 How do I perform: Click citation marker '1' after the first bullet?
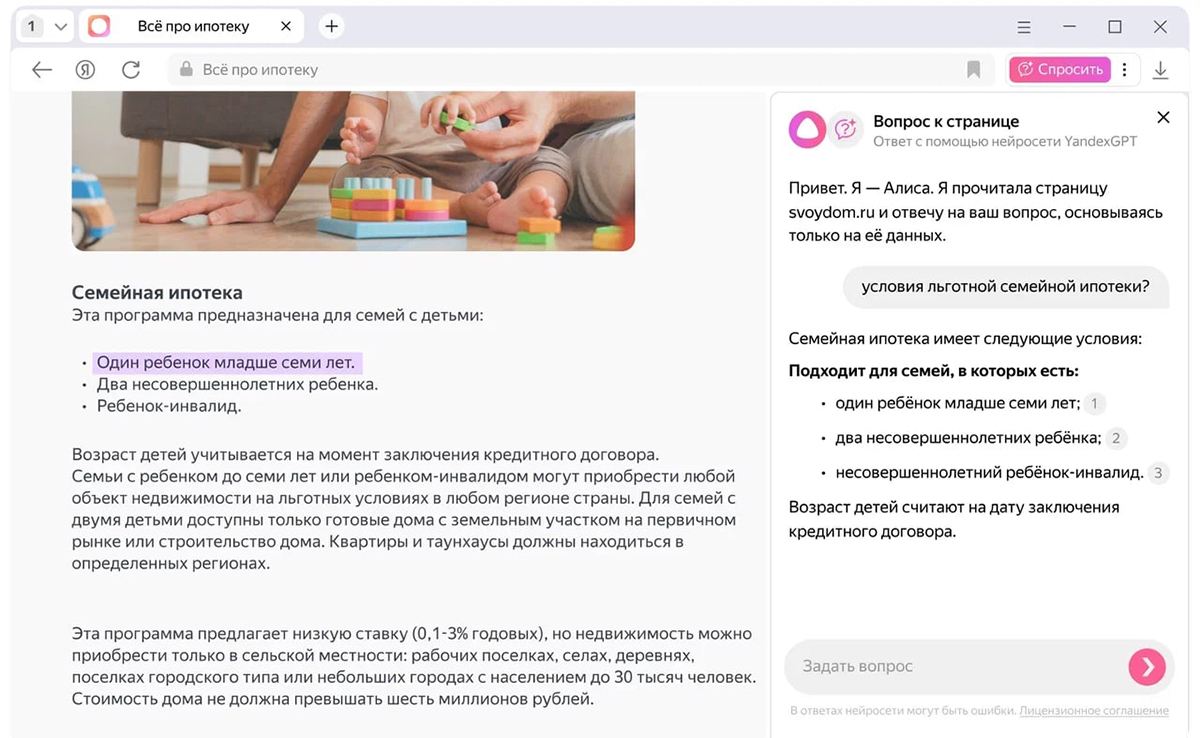pos(1094,404)
